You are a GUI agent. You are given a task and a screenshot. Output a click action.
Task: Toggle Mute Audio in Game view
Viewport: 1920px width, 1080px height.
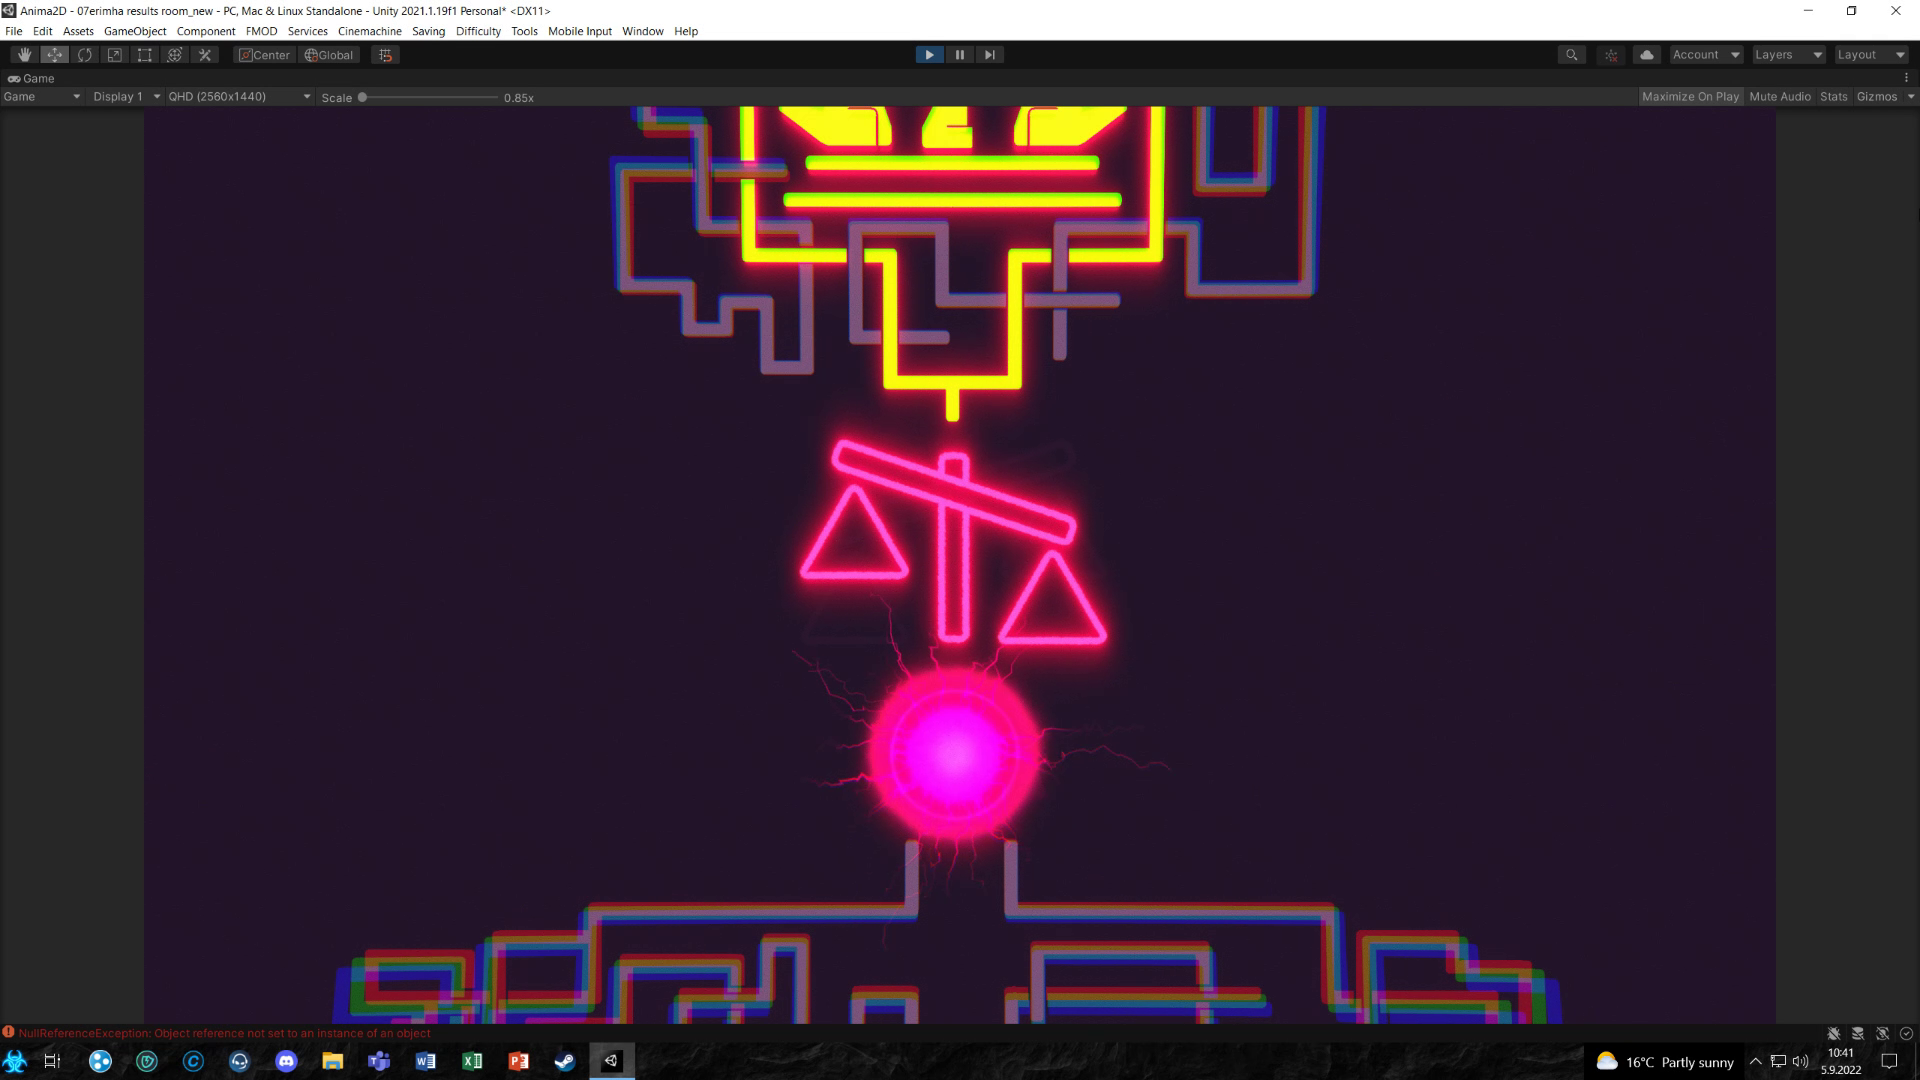click(1780, 95)
